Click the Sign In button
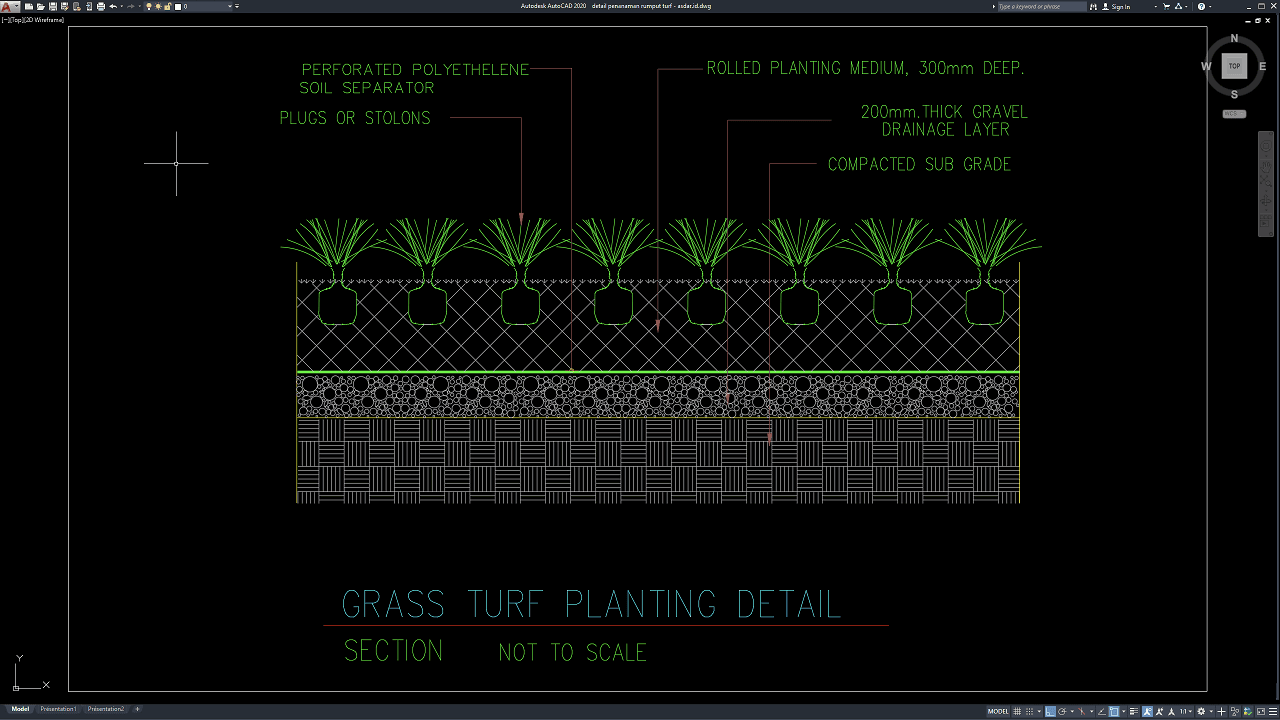 click(x=1120, y=6)
